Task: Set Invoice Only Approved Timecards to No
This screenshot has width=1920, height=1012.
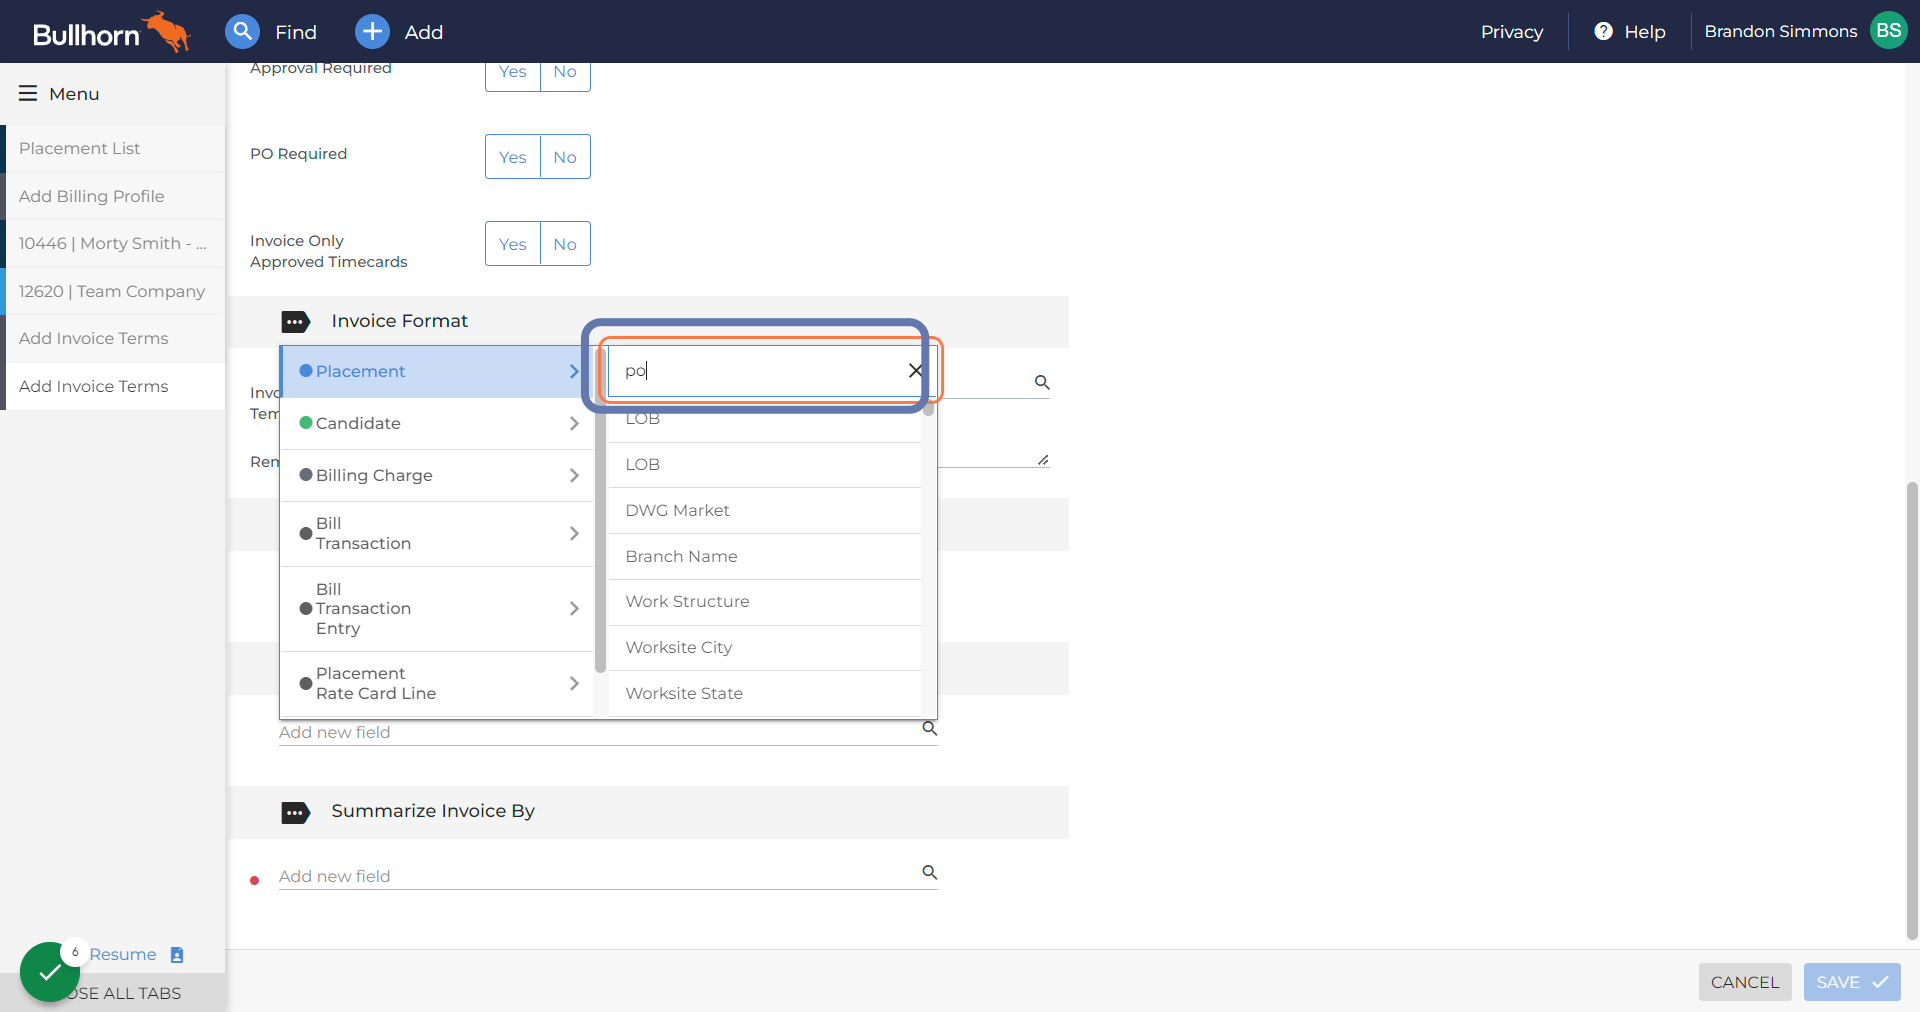Action: [x=565, y=244]
